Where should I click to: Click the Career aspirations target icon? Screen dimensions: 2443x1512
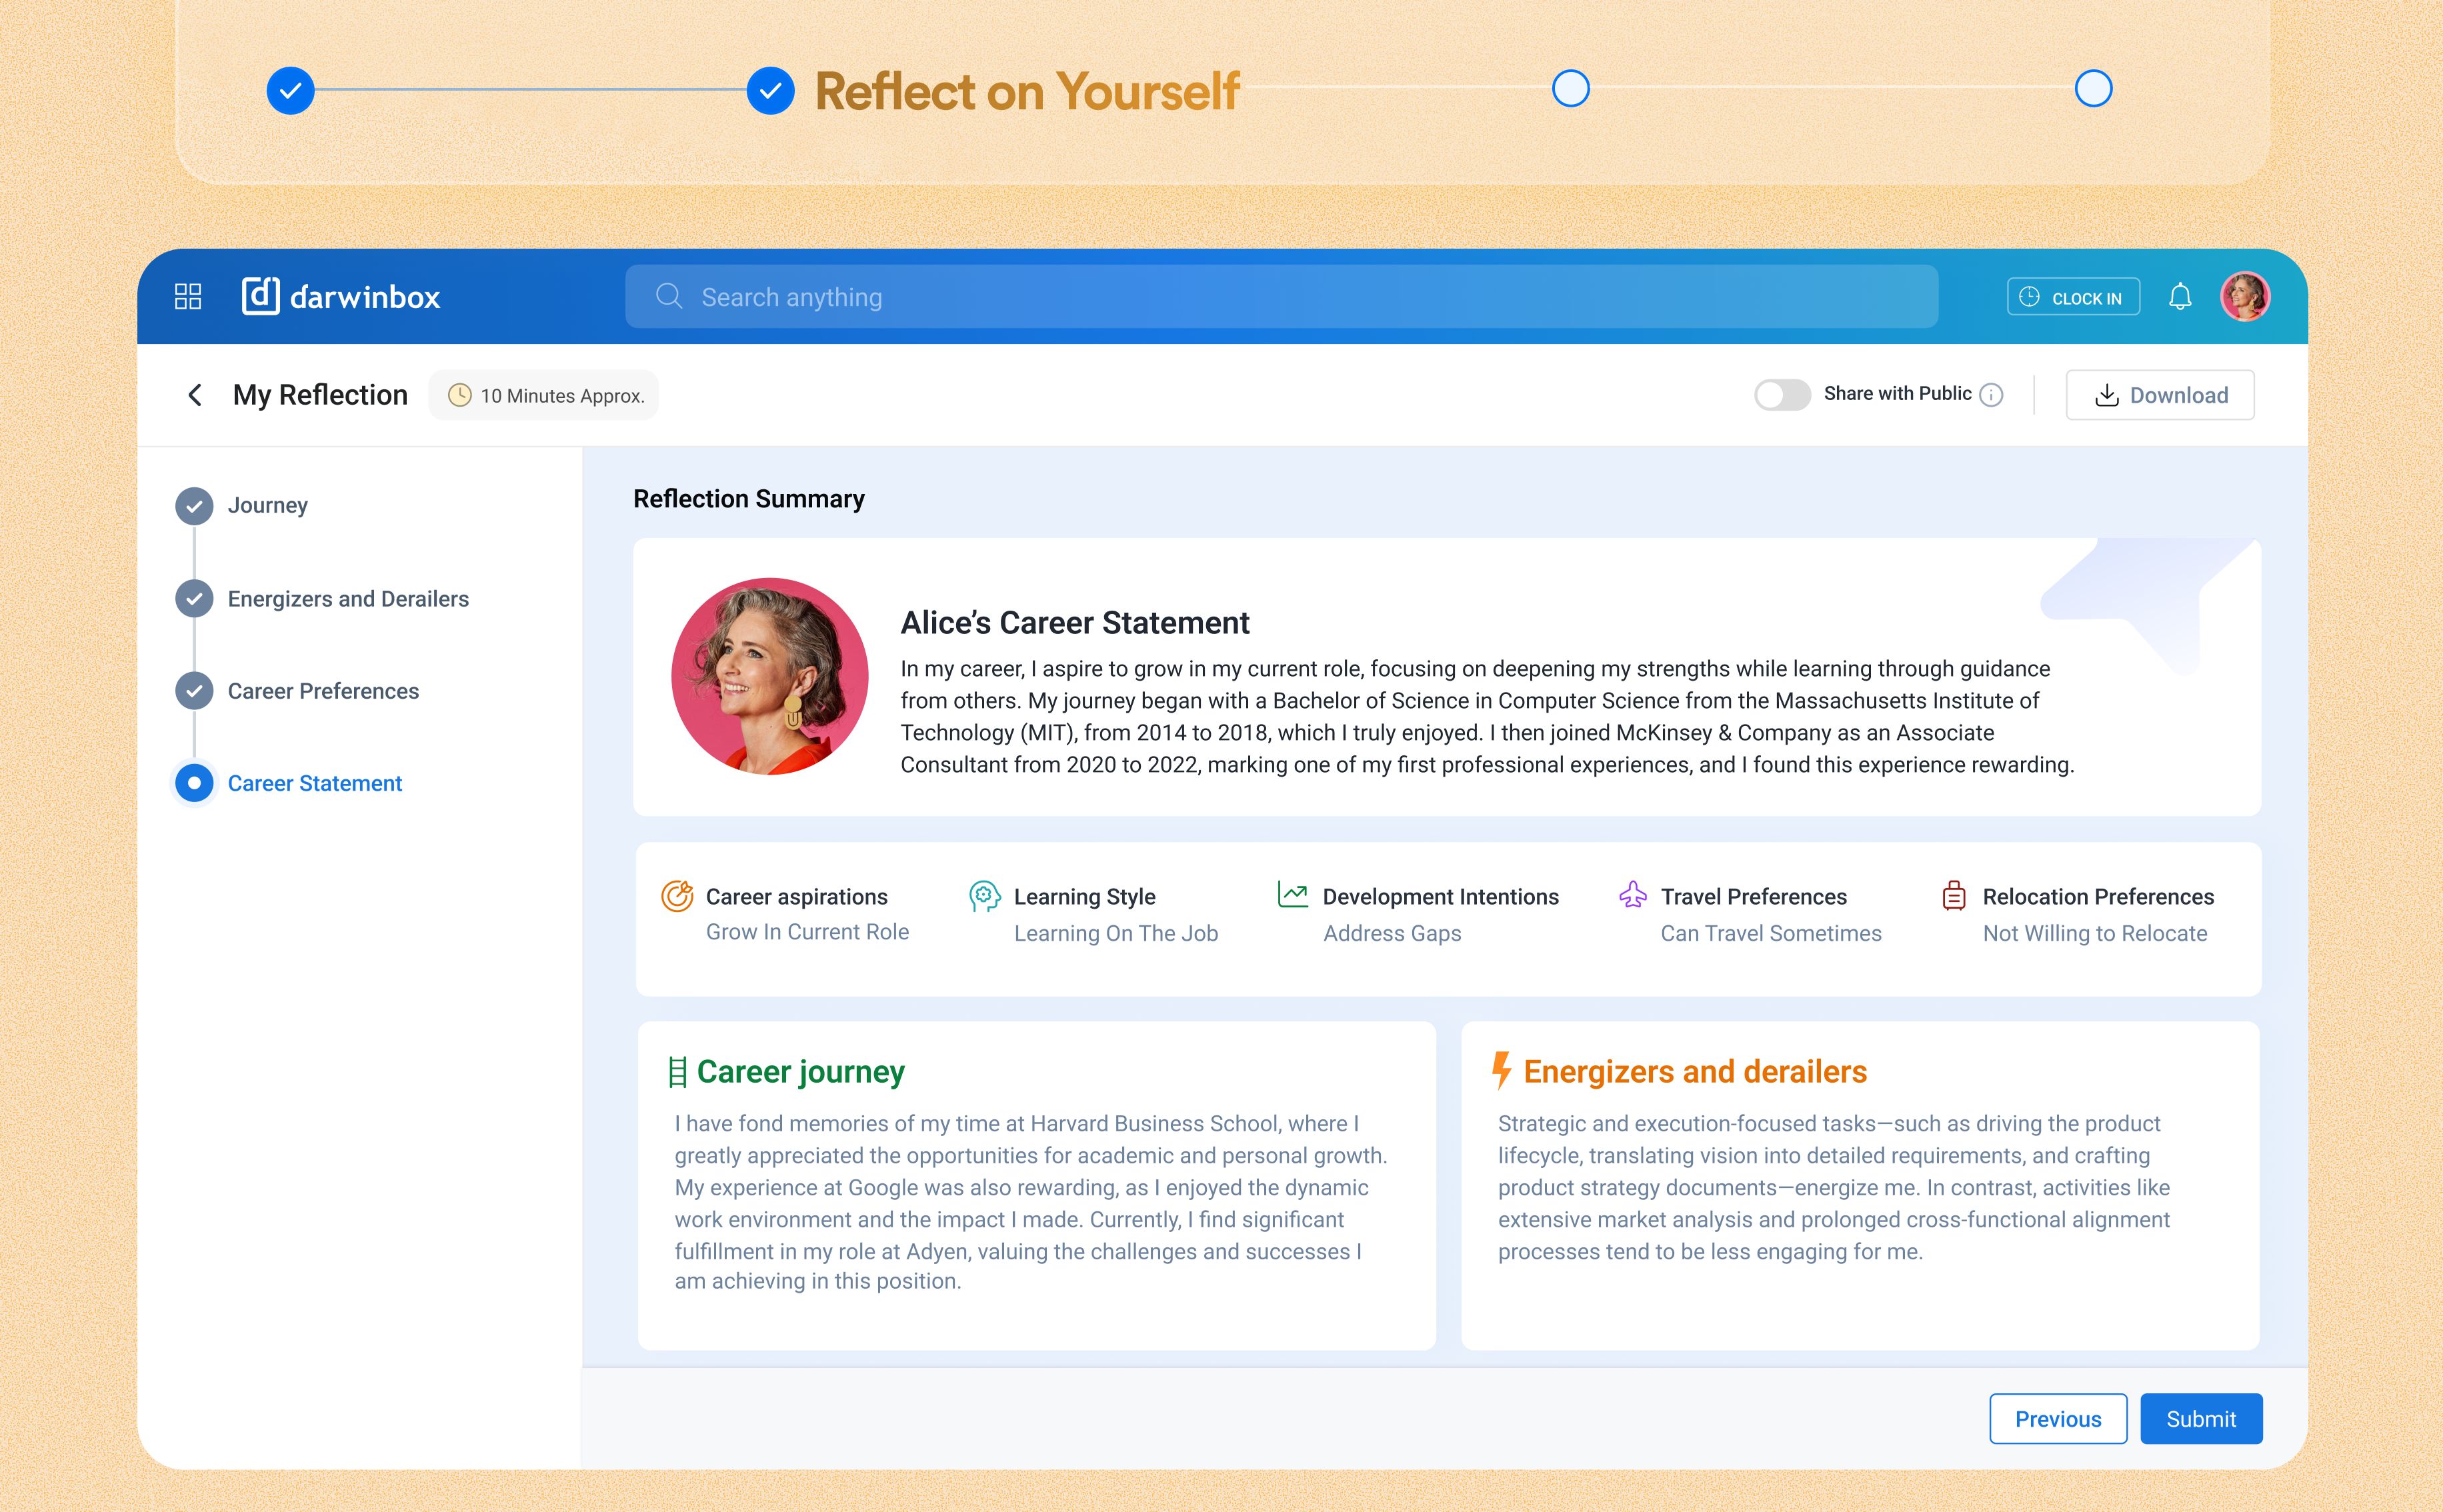(x=677, y=896)
